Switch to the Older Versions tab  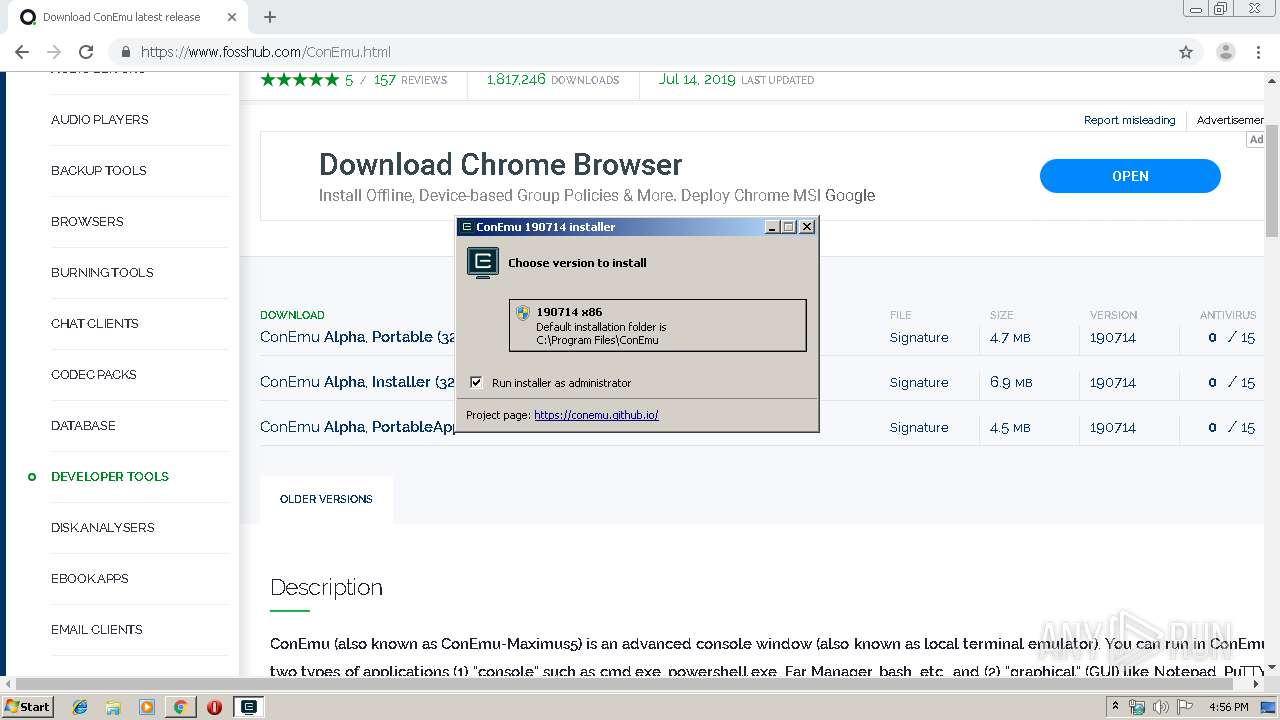pos(326,499)
